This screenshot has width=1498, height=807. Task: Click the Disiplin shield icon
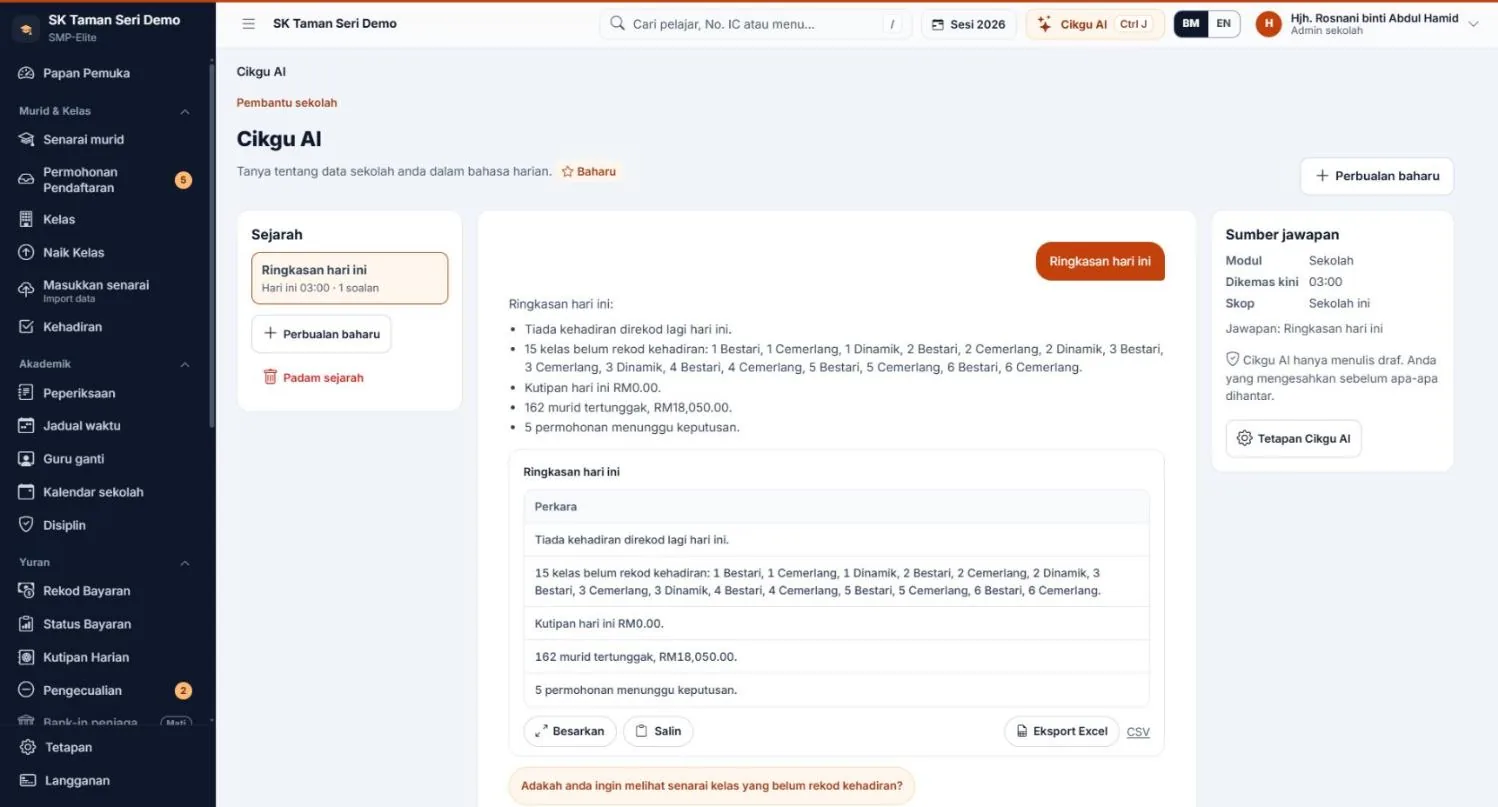pyautogui.click(x=27, y=525)
